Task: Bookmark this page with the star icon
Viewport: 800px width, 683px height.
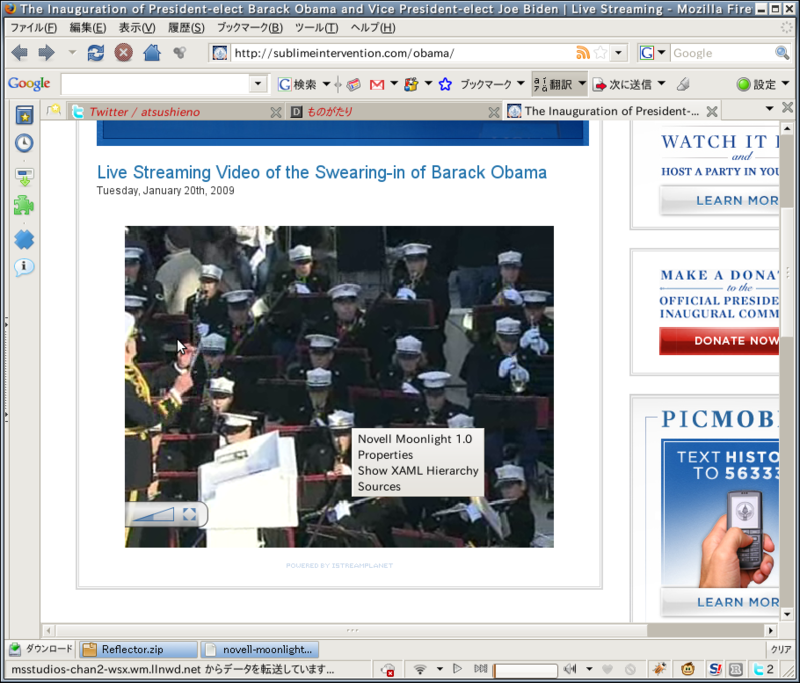Action: click(x=601, y=53)
